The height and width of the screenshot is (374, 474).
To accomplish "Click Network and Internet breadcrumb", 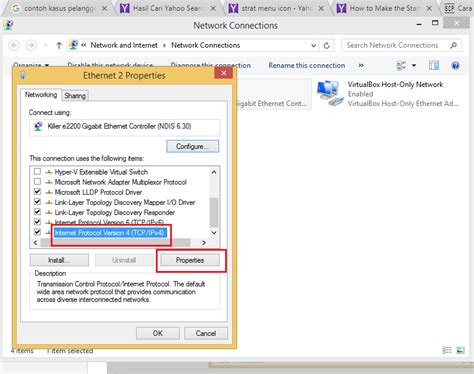I will coord(124,45).
